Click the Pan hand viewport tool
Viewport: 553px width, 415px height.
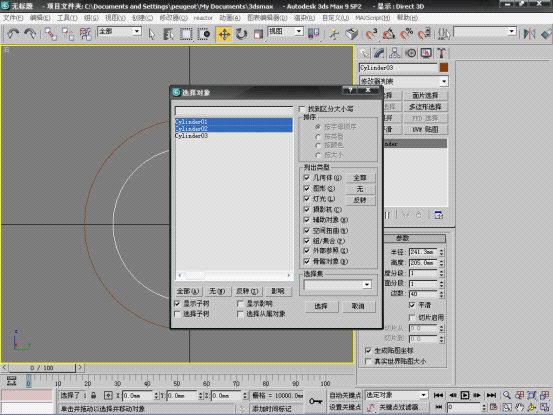coord(519,407)
